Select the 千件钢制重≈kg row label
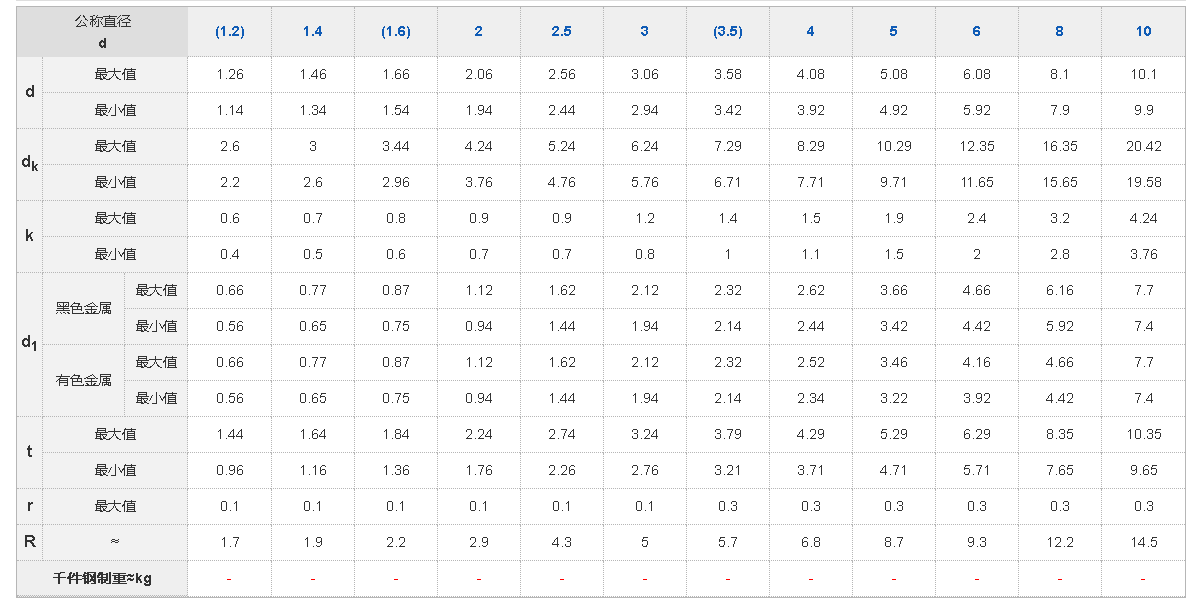Screen dimensions: 1200x607 tap(102, 578)
